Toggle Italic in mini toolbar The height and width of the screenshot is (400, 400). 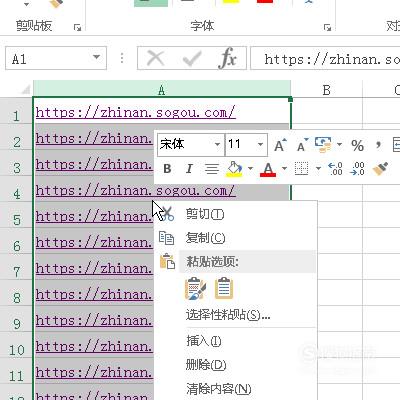click(x=189, y=169)
